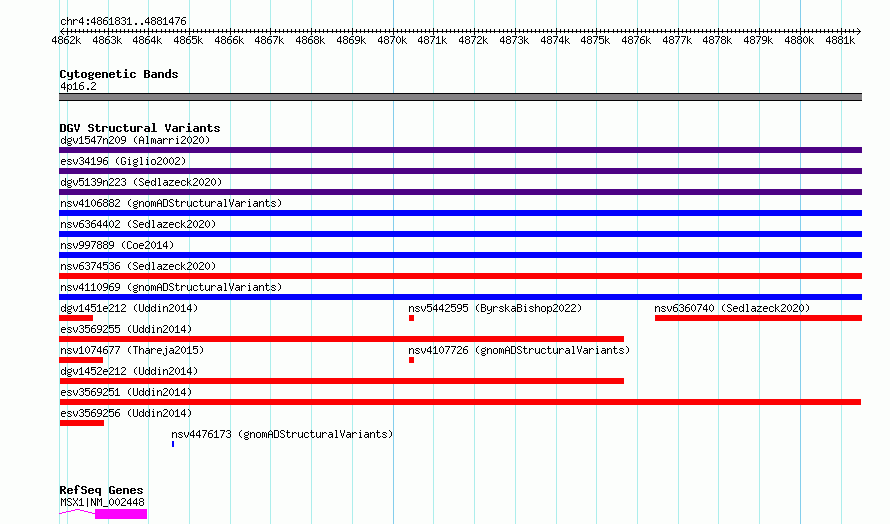Select the esv3569255 (Uddin2014) label
The image size is (890, 524).
click(x=127, y=329)
